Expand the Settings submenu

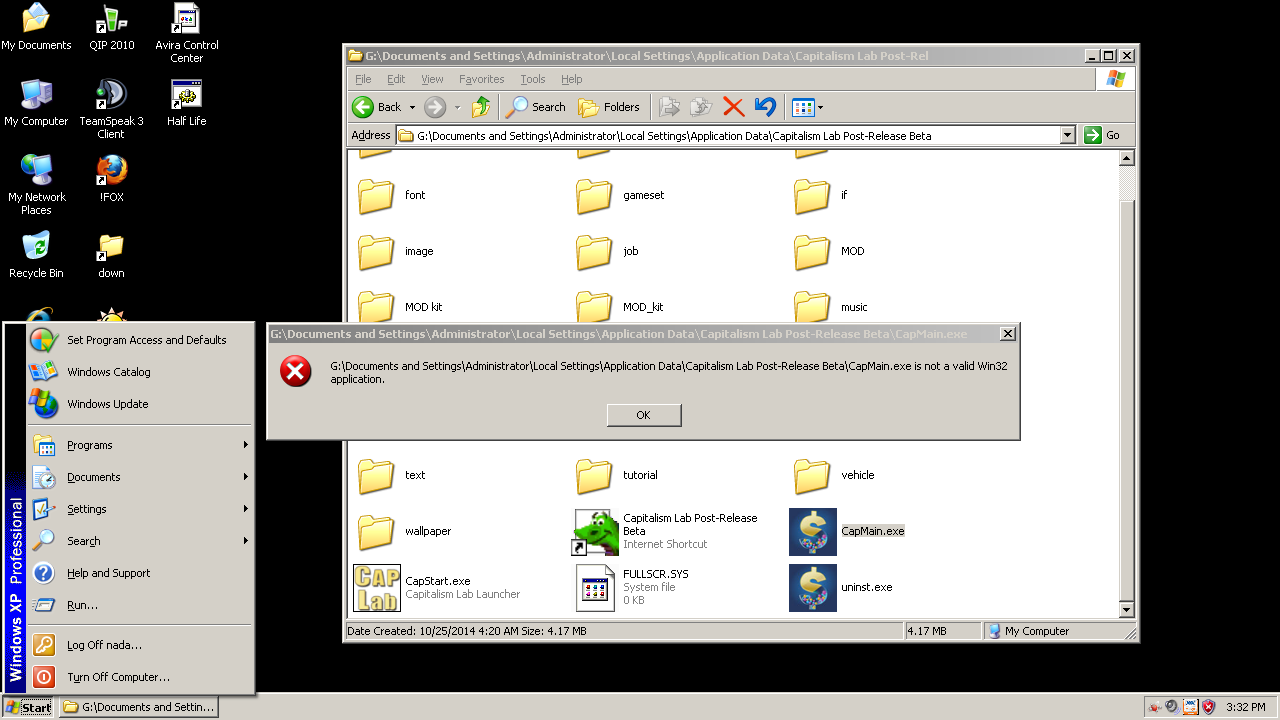(x=139, y=509)
